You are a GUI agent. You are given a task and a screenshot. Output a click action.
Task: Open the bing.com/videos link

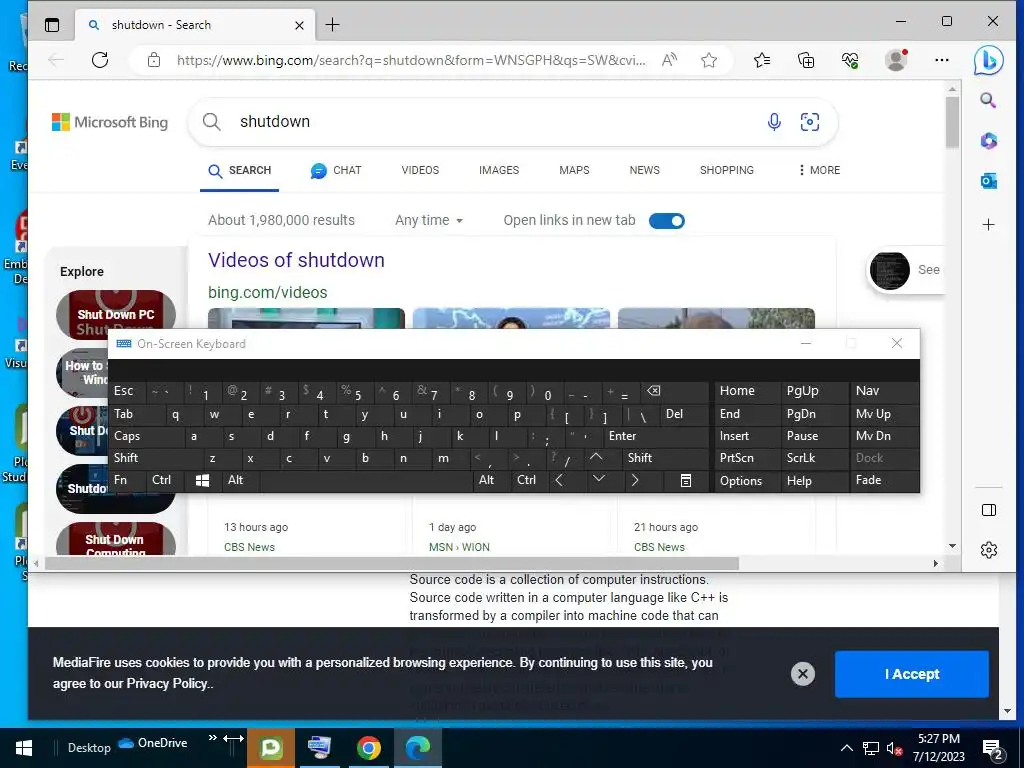(268, 292)
